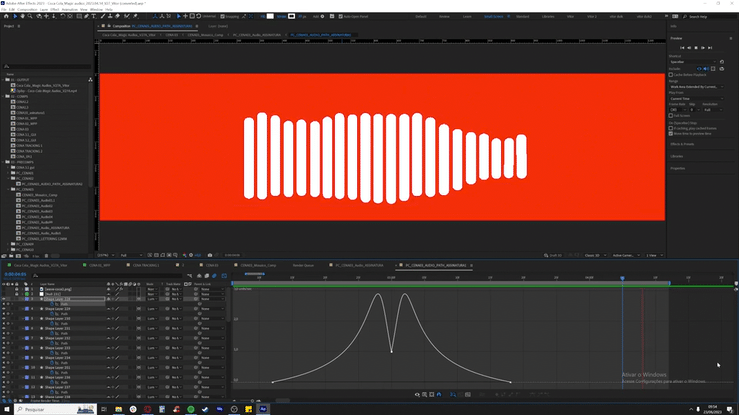Open the Composition menu
Viewport: 739px width, 415px height.
coord(27,9)
